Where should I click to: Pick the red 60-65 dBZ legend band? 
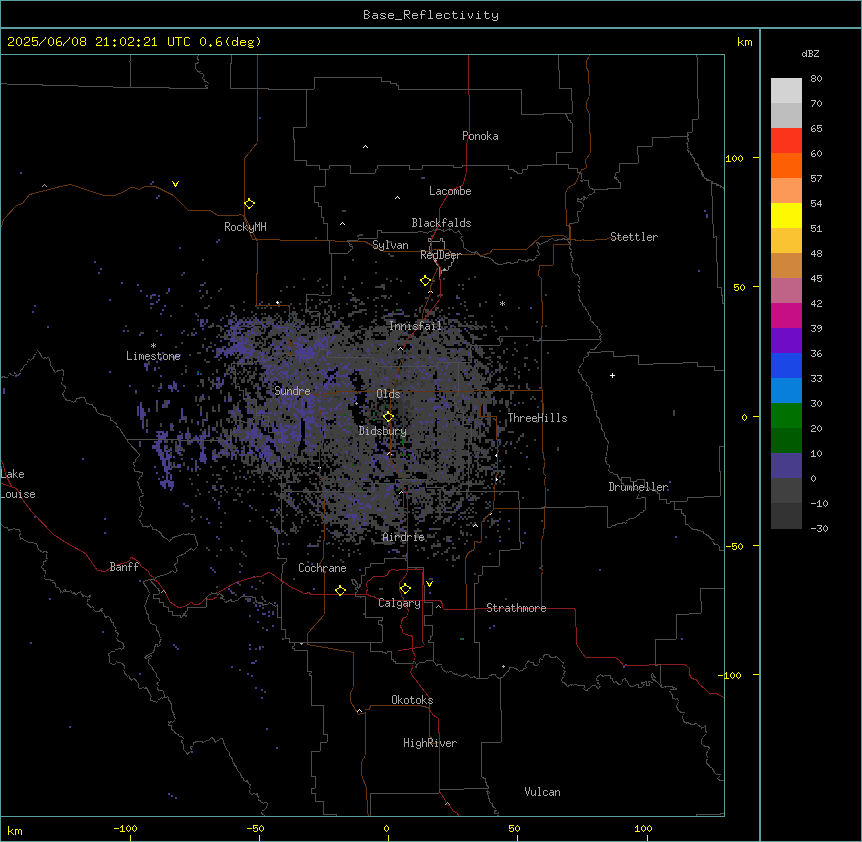coord(786,141)
